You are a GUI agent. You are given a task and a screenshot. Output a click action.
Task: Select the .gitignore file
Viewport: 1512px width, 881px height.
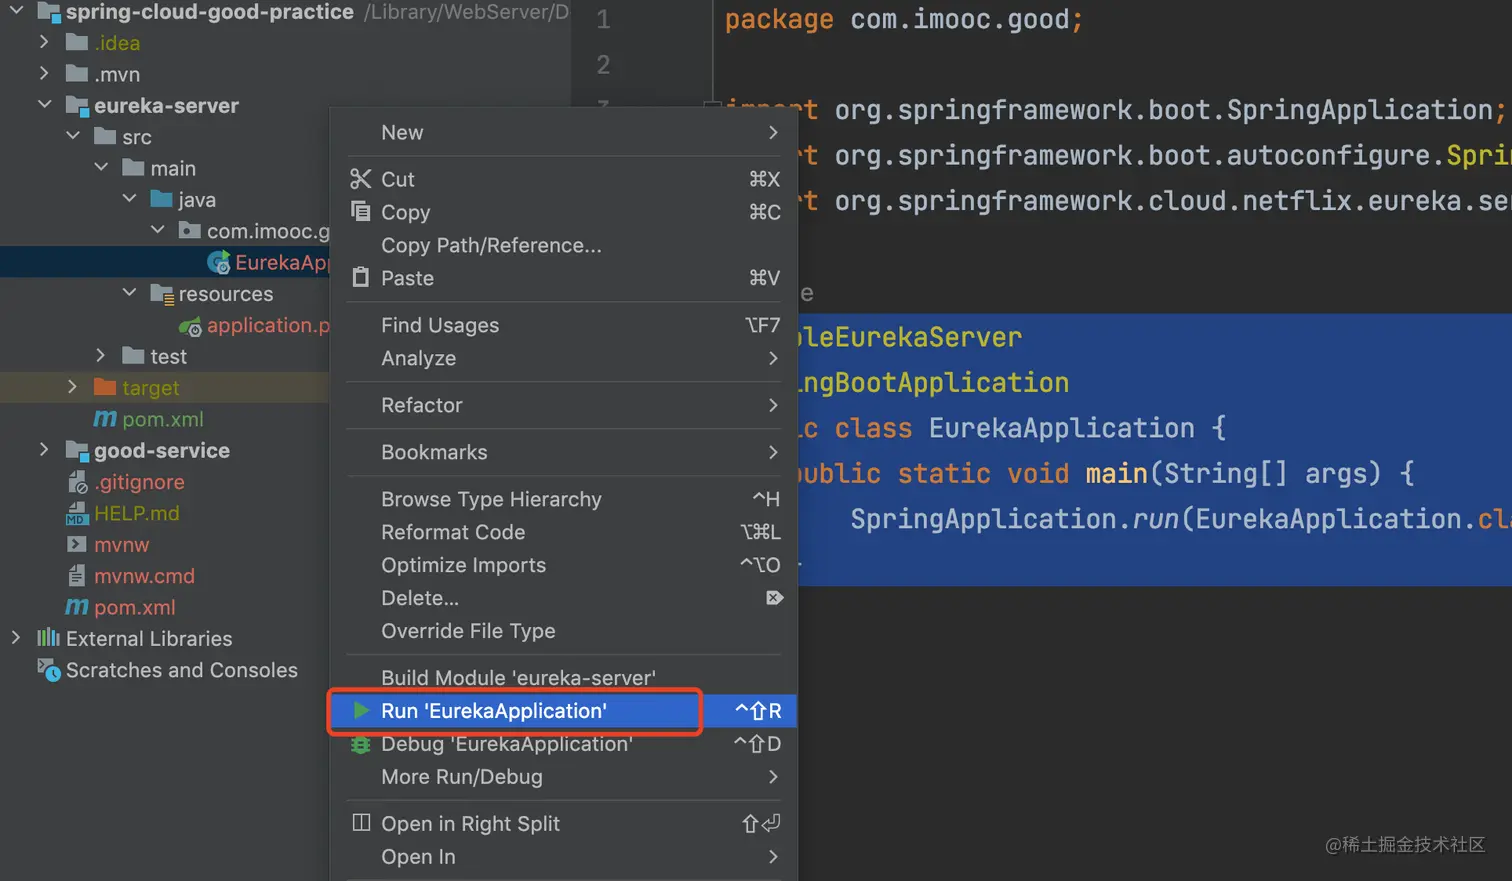139,482
